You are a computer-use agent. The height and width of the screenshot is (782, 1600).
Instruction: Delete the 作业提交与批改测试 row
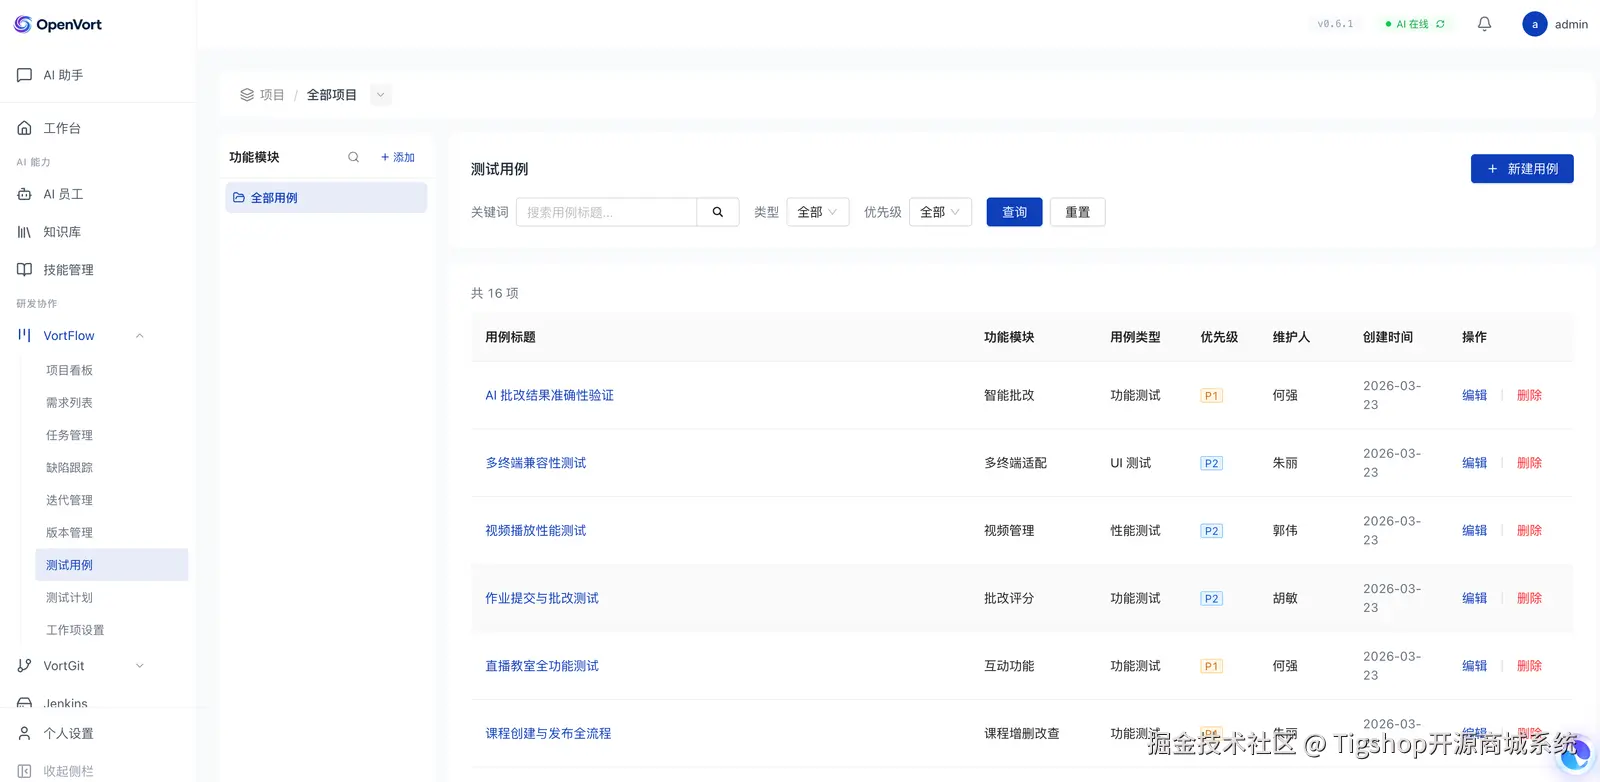click(1529, 599)
